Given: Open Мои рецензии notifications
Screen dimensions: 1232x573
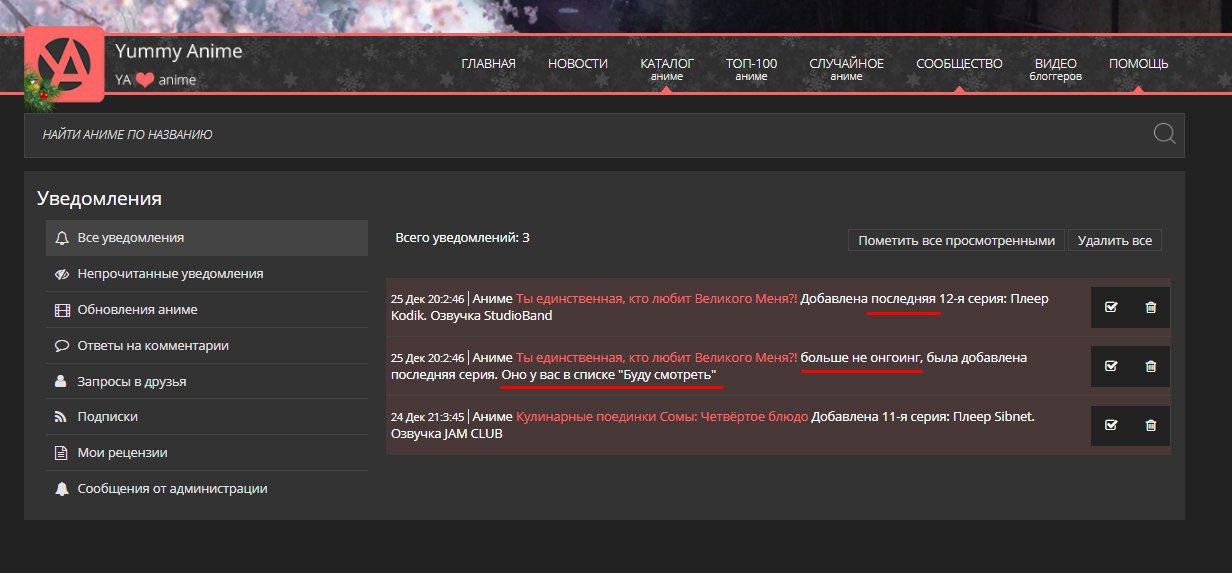Looking at the screenshot, I should coord(207,453).
